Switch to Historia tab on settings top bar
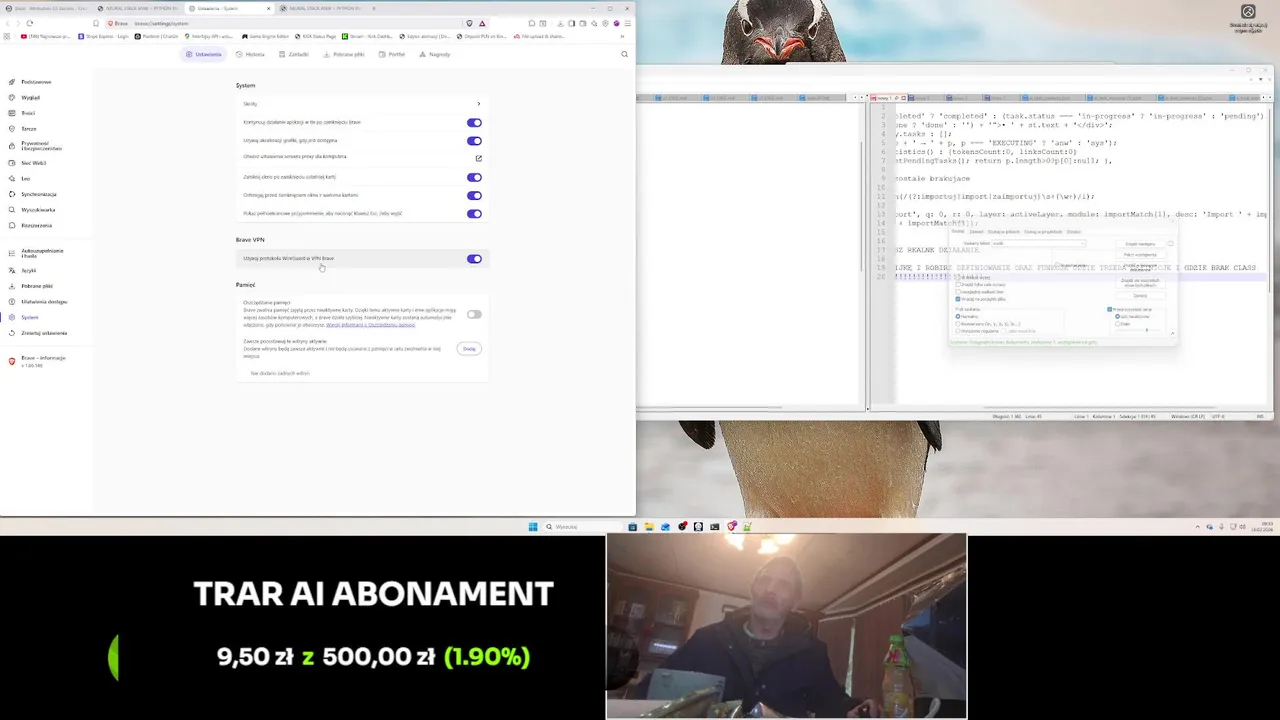Screen dimensions: 1280x720 click(x=250, y=54)
